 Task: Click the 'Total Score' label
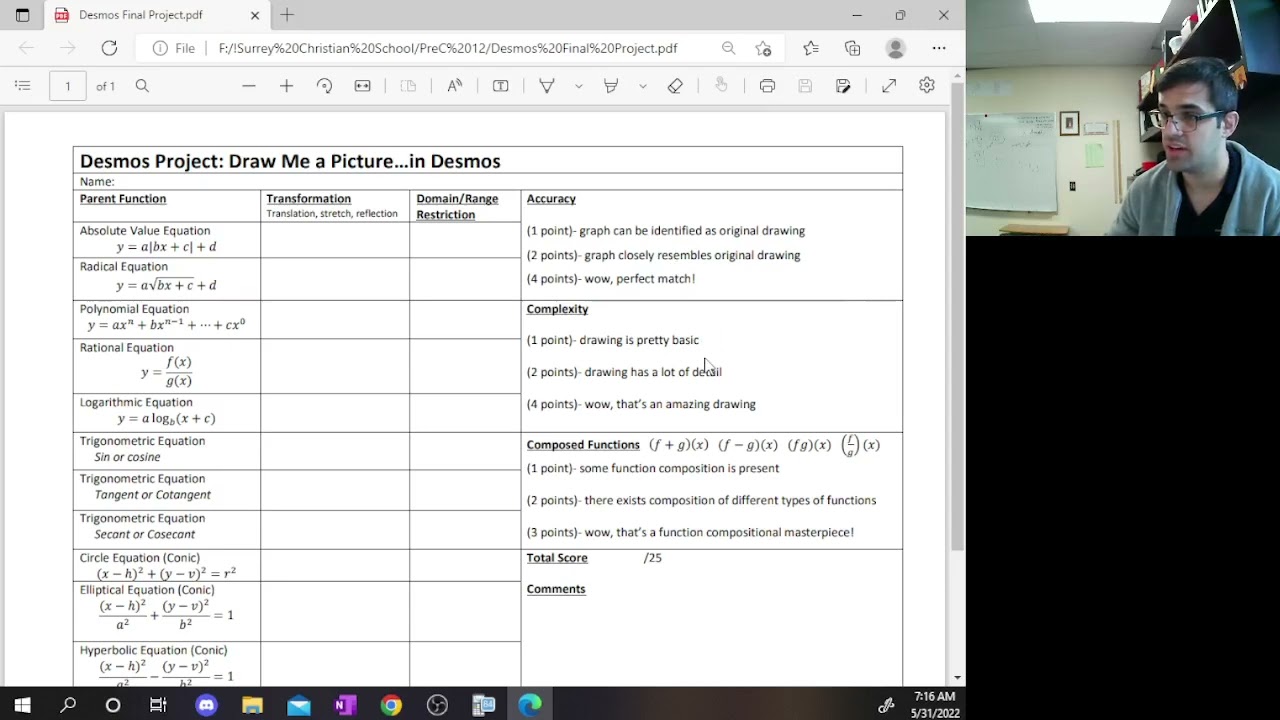click(557, 558)
